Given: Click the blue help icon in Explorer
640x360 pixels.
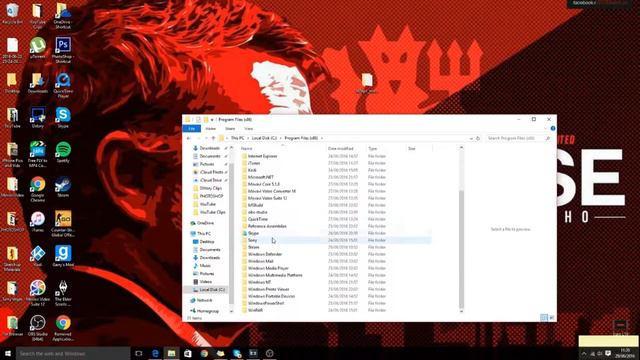Looking at the screenshot, I should pyautogui.click(x=553, y=129).
